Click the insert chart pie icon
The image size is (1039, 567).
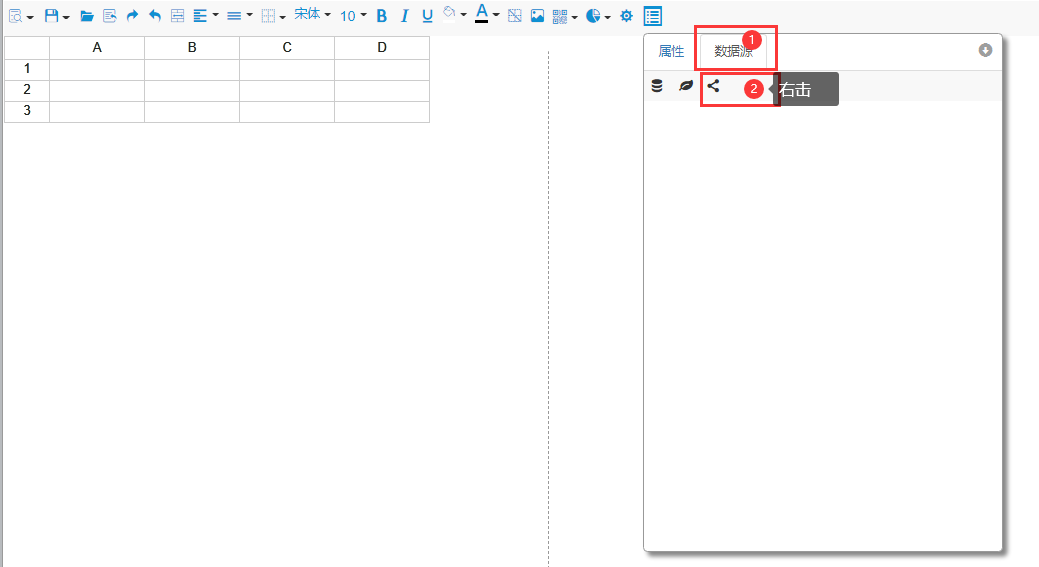593,16
